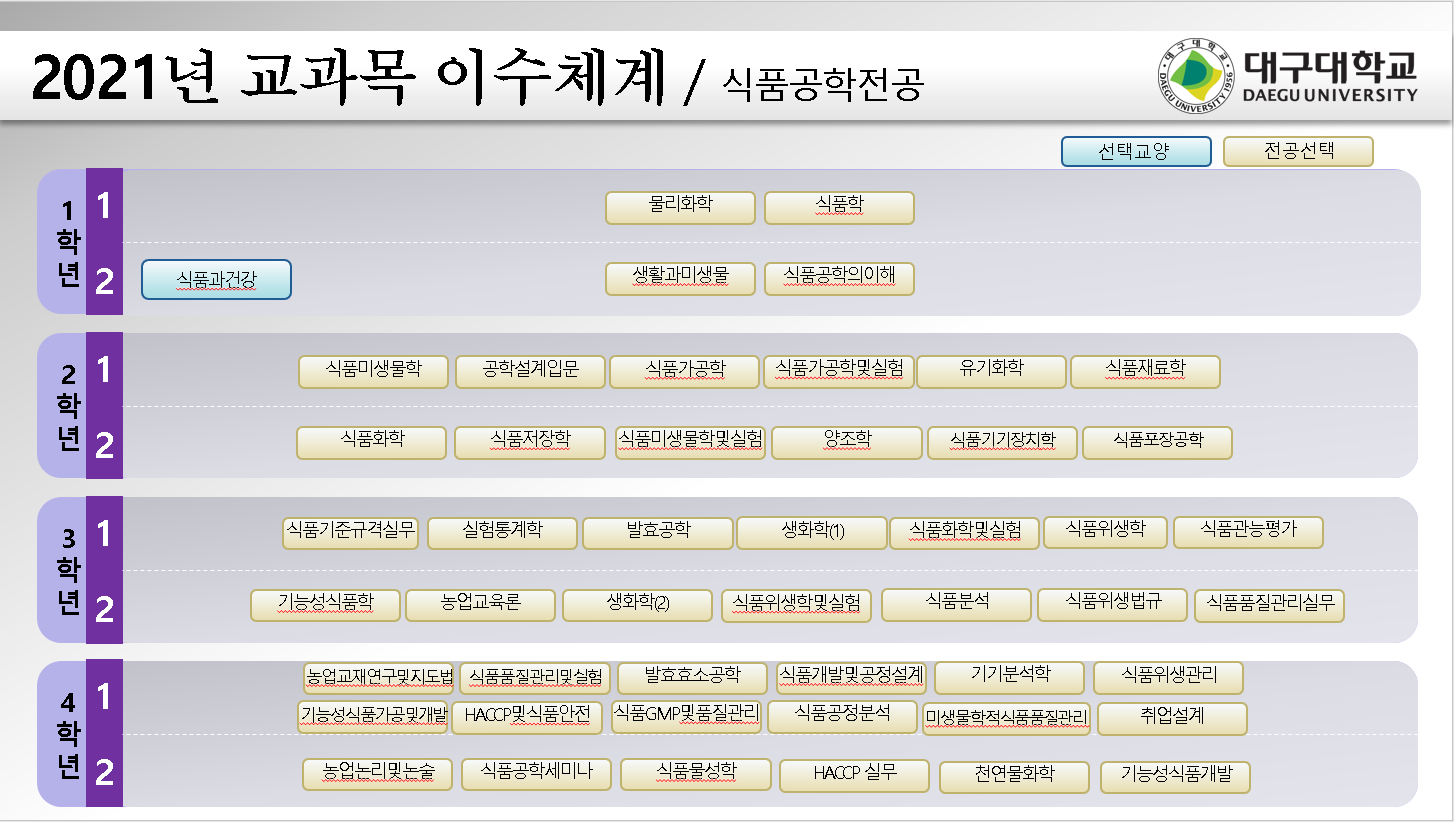Click the HACCP 실무 course box
Viewport: 1454px width, 822px height.
click(854, 775)
